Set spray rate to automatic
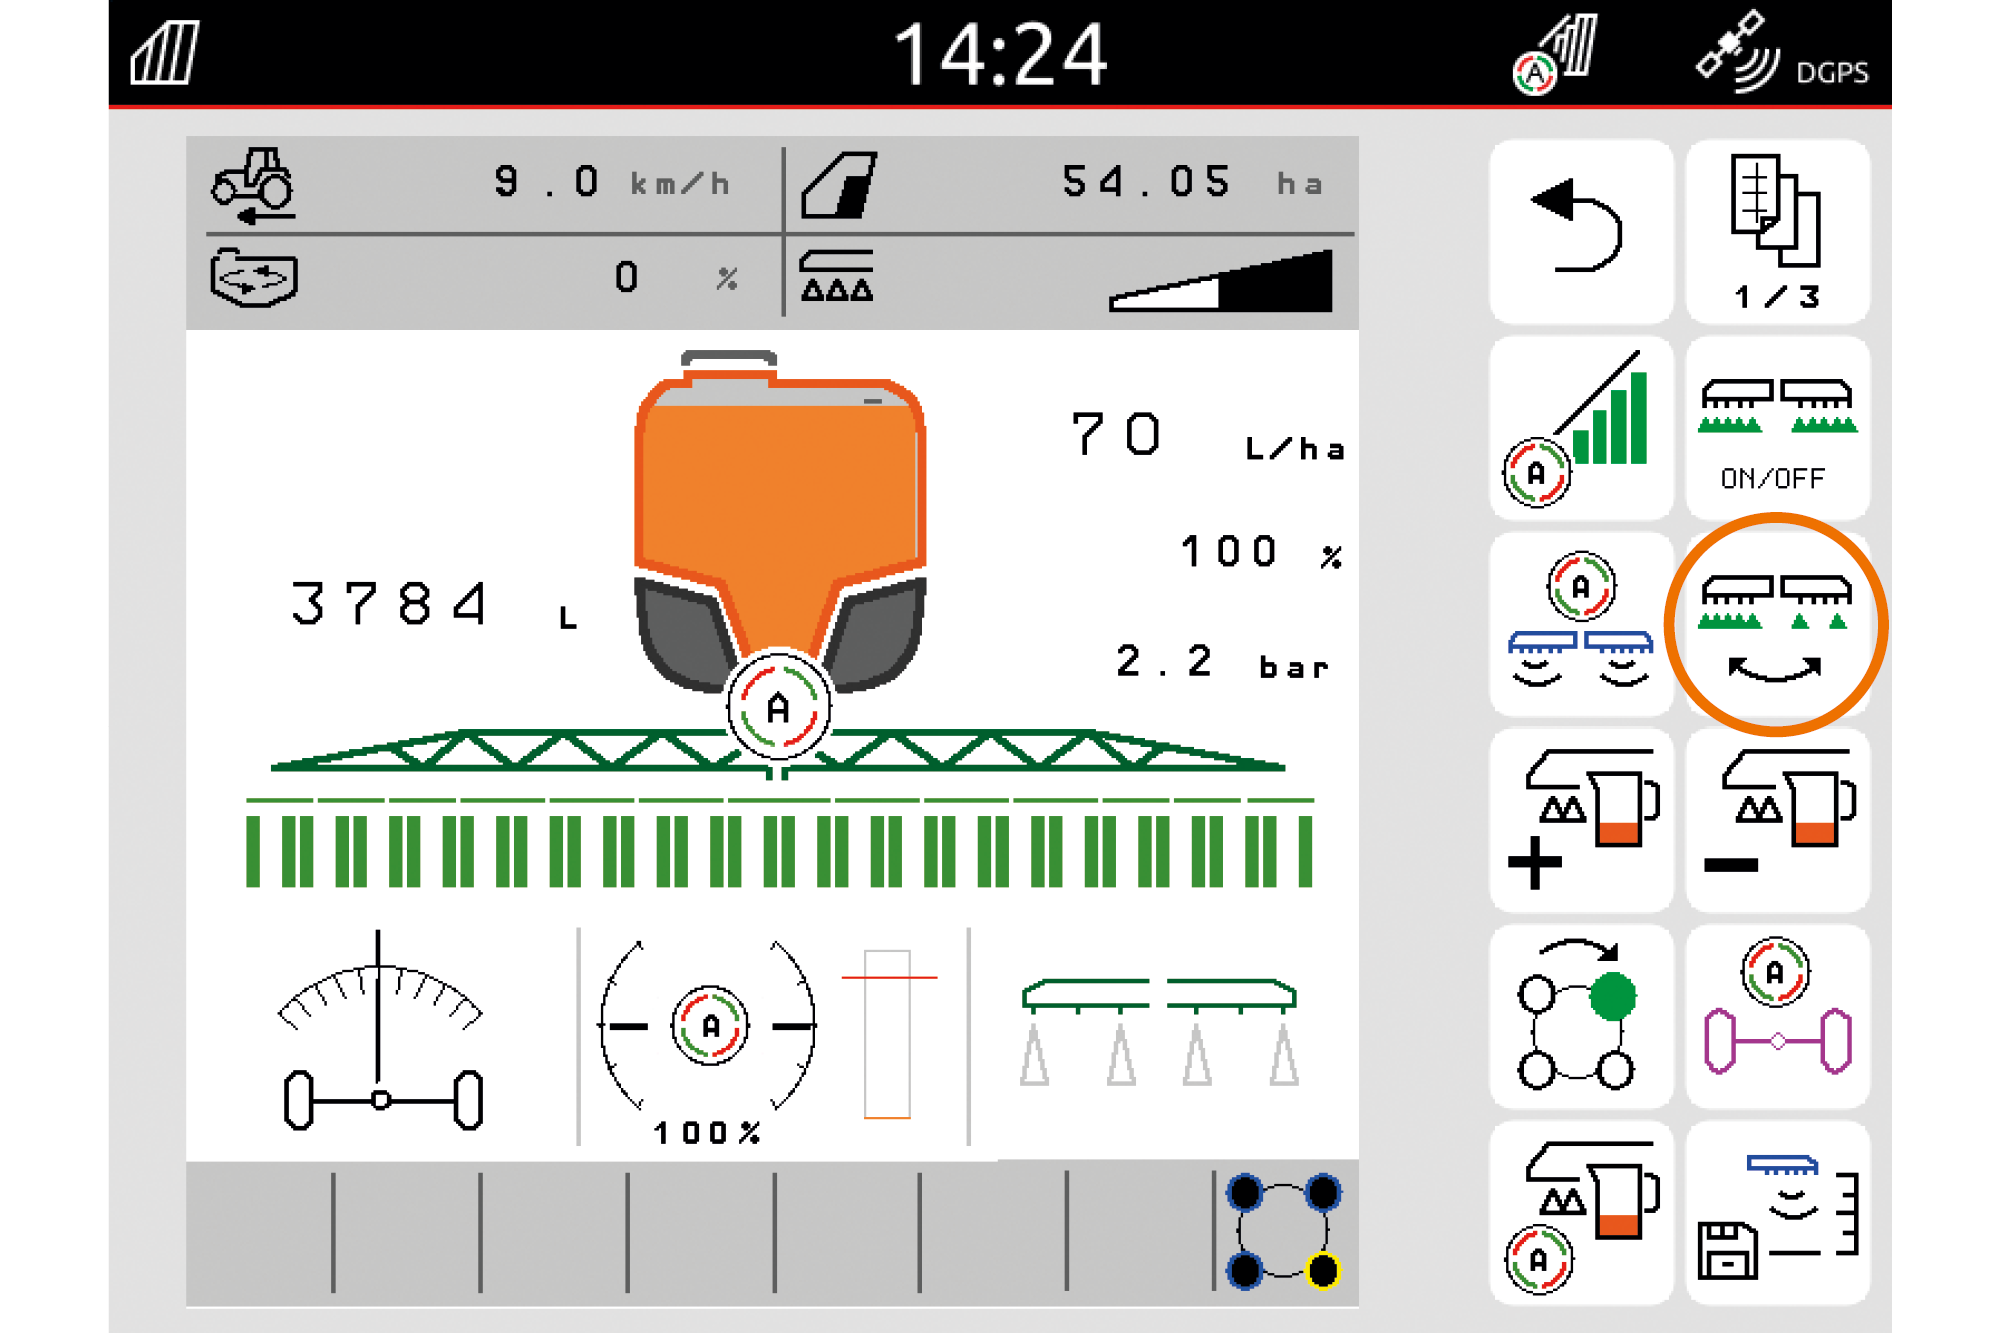Image resolution: width=2000 pixels, height=1333 pixels. tap(1580, 1212)
